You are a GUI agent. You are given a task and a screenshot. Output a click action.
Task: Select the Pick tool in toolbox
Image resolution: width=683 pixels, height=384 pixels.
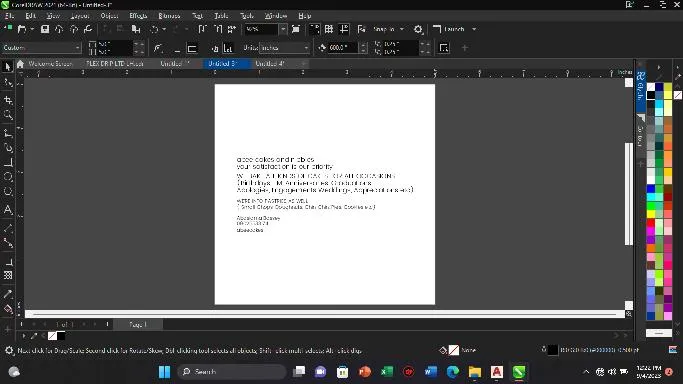pyautogui.click(x=7, y=67)
